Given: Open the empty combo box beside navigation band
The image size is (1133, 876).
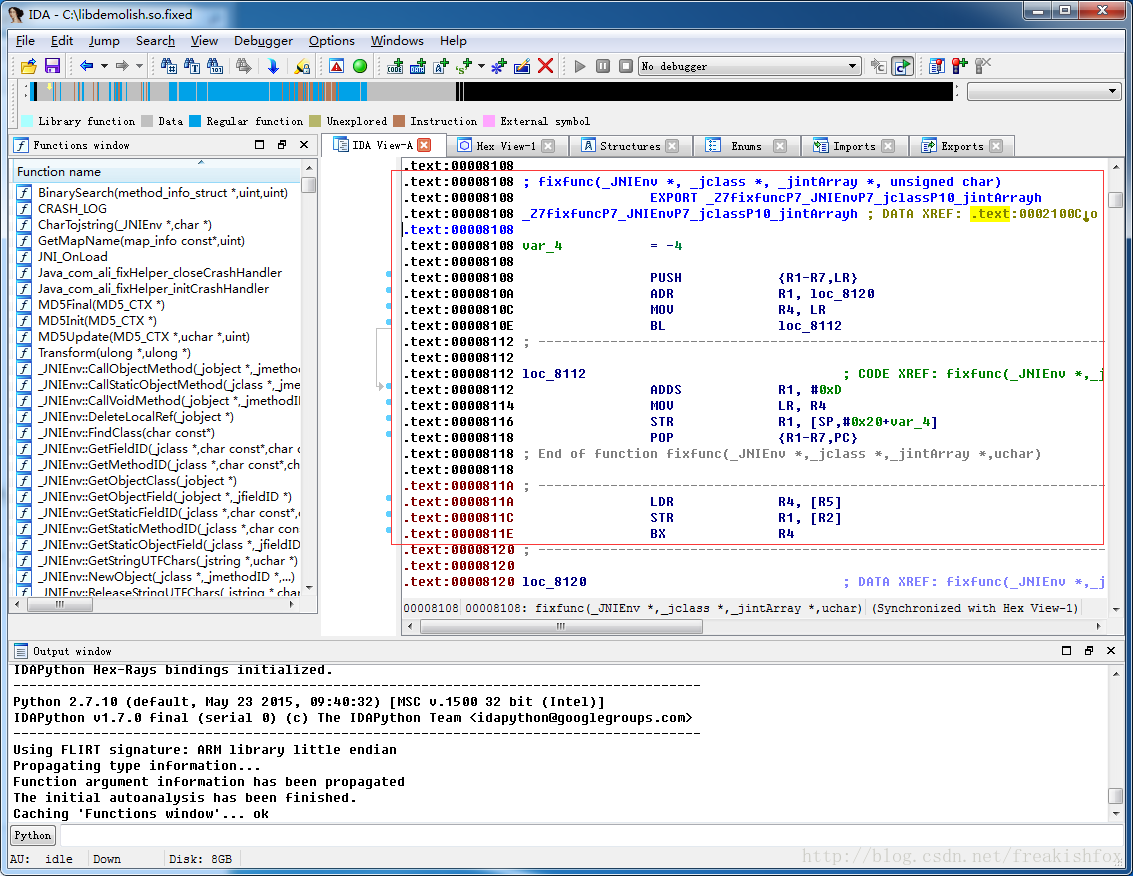Looking at the screenshot, I should pyautogui.click(x=1113, y=91).
